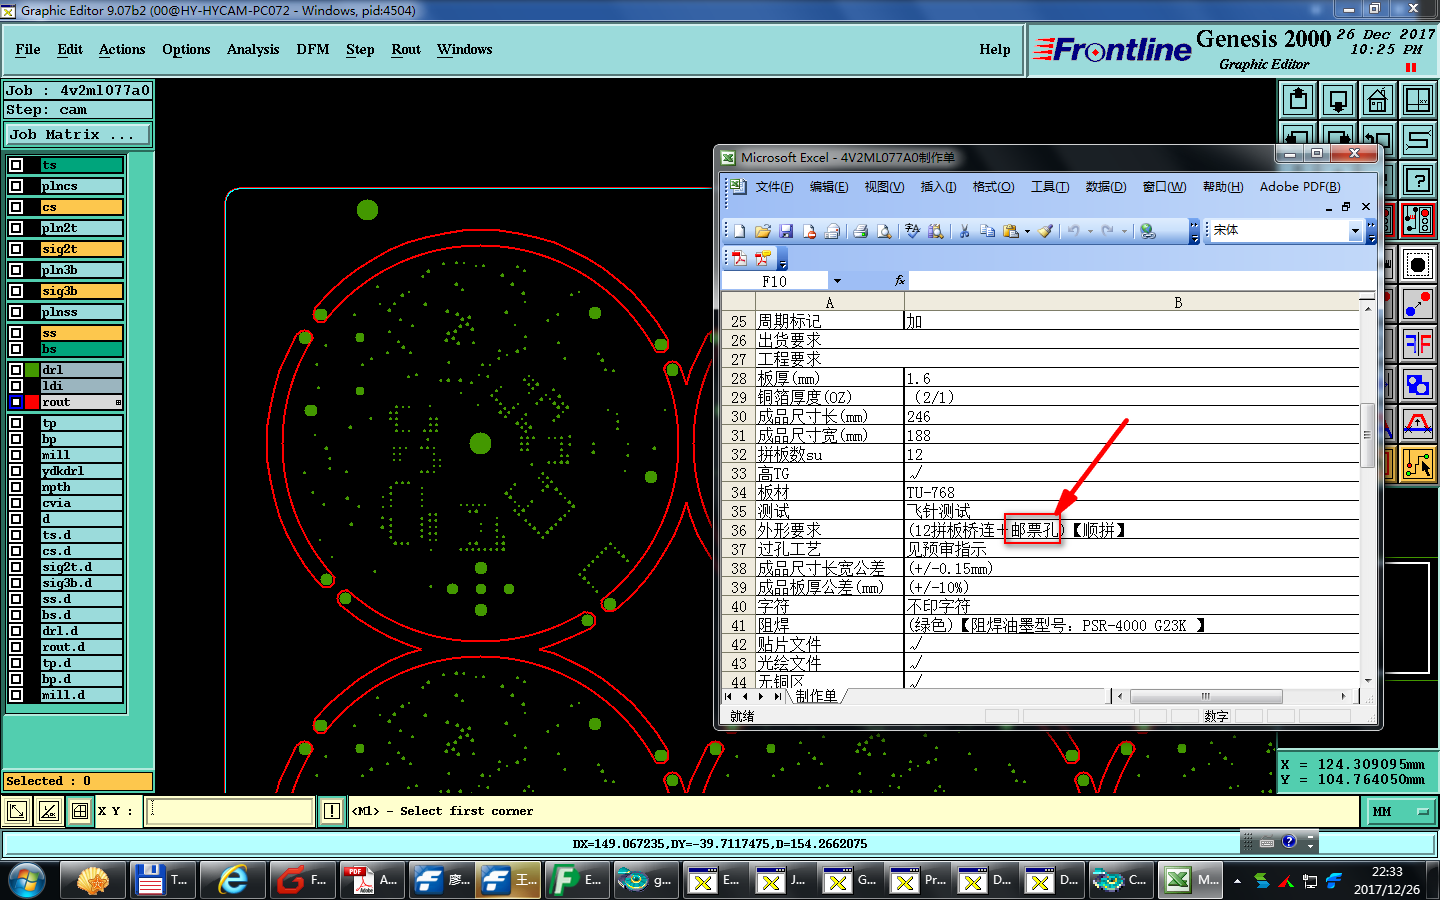The height and width of the screenshot is (900, 1440).
Task: Toggle the ts layer checkbox
Action: pos(16,165)
